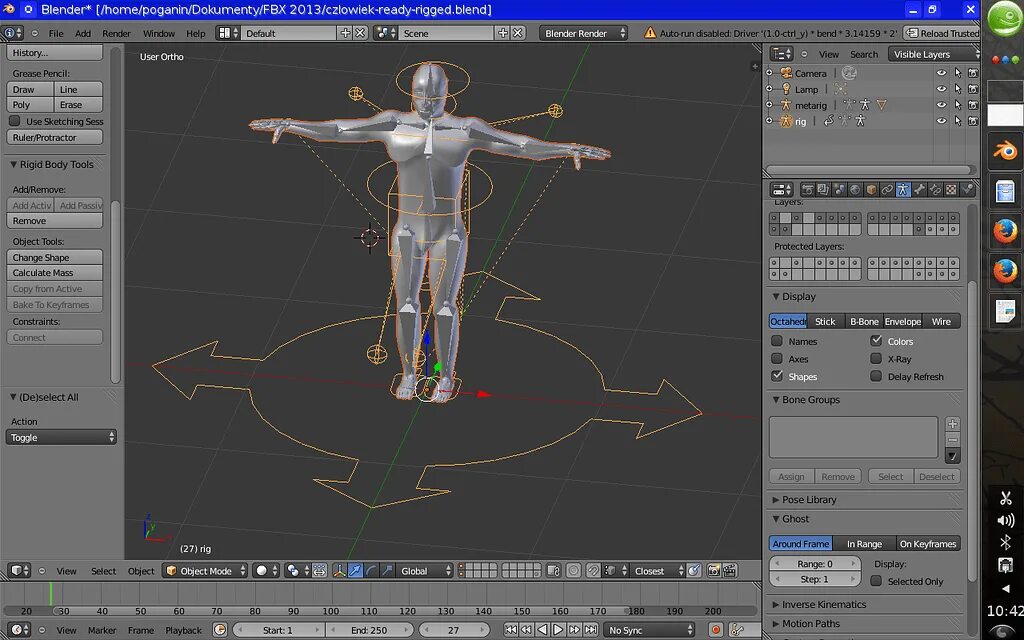Click the Blender icon in the dock
The image size is (1024, 640).
(1005, 152)
